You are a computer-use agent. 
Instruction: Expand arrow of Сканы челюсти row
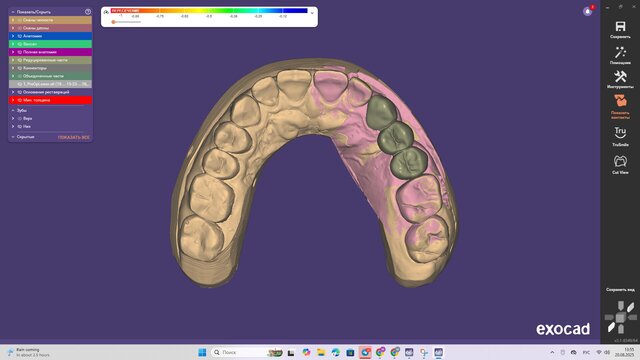coord(13,20)
